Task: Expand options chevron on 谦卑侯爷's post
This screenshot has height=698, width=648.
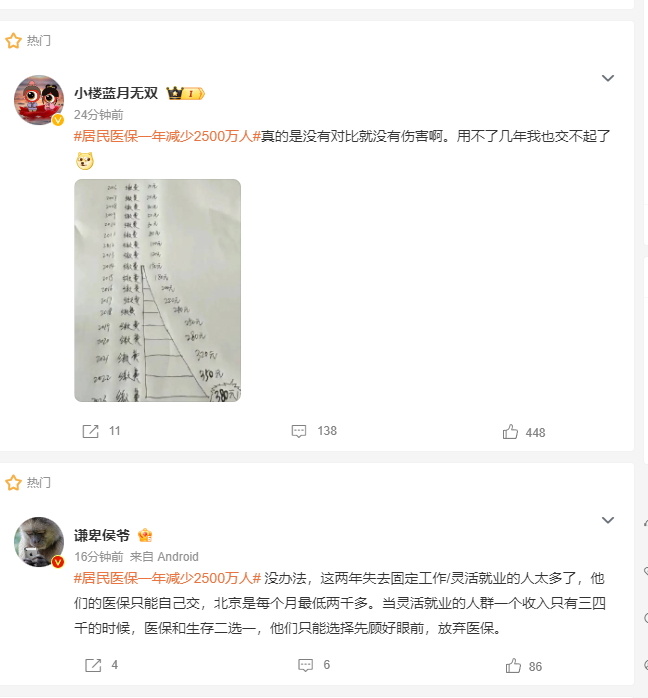Action: point(608,520)
